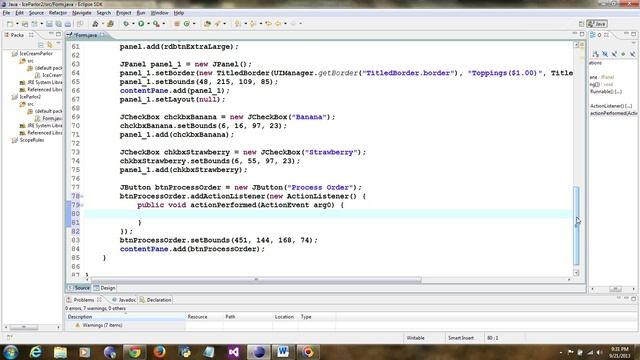The width and height of the screenshot is (640, 360).
Task: Click the Open Type toolbar icon
Action: pyautogui.click(x=207, y=24)
